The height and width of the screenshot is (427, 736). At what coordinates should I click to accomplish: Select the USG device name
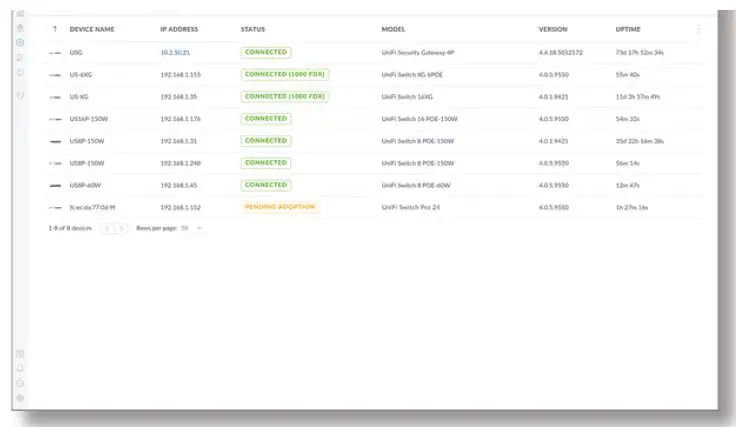pyautogui.click(x=76, y=53)
